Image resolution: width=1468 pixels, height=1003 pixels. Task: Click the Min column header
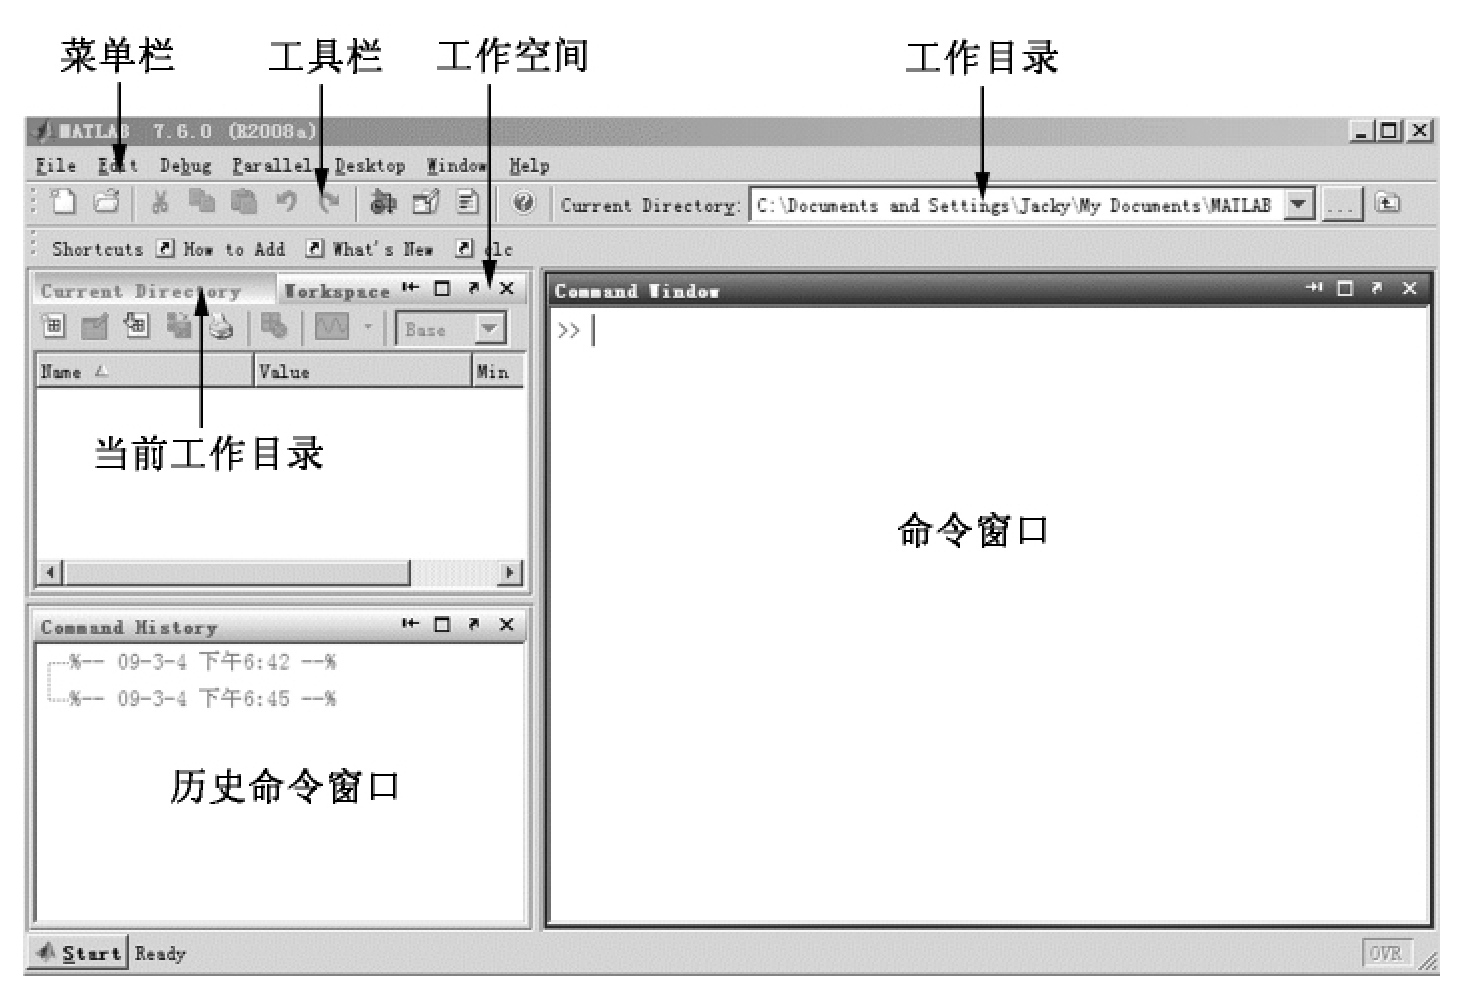coord(498,371)
